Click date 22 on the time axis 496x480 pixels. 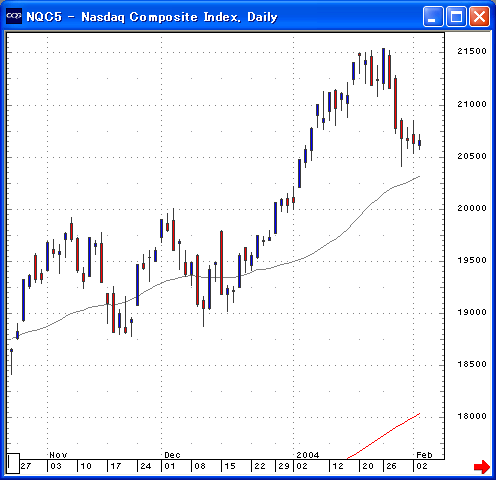260,466
